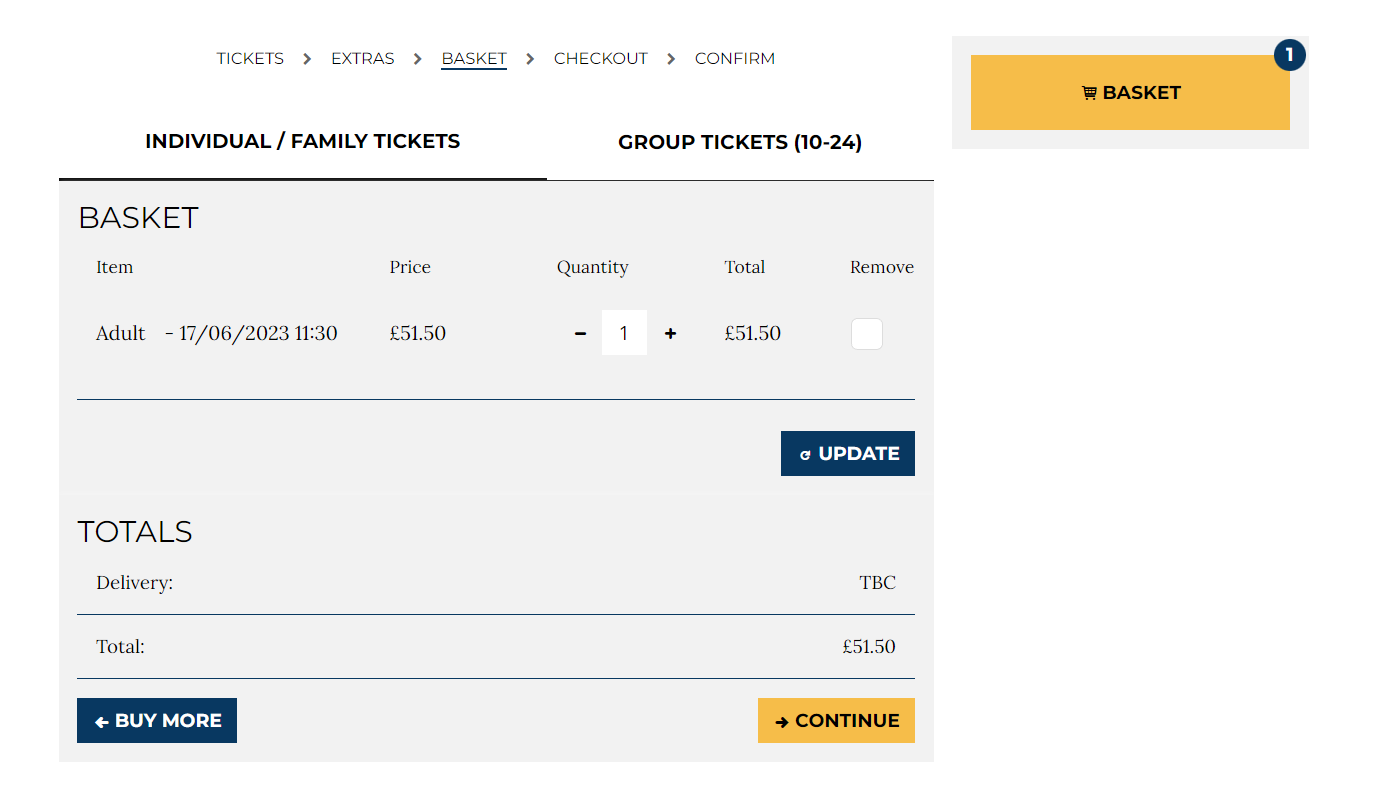Click the right arrow icon on Continue
Viewport: 1391px width, 786px height.
point(782,722)
